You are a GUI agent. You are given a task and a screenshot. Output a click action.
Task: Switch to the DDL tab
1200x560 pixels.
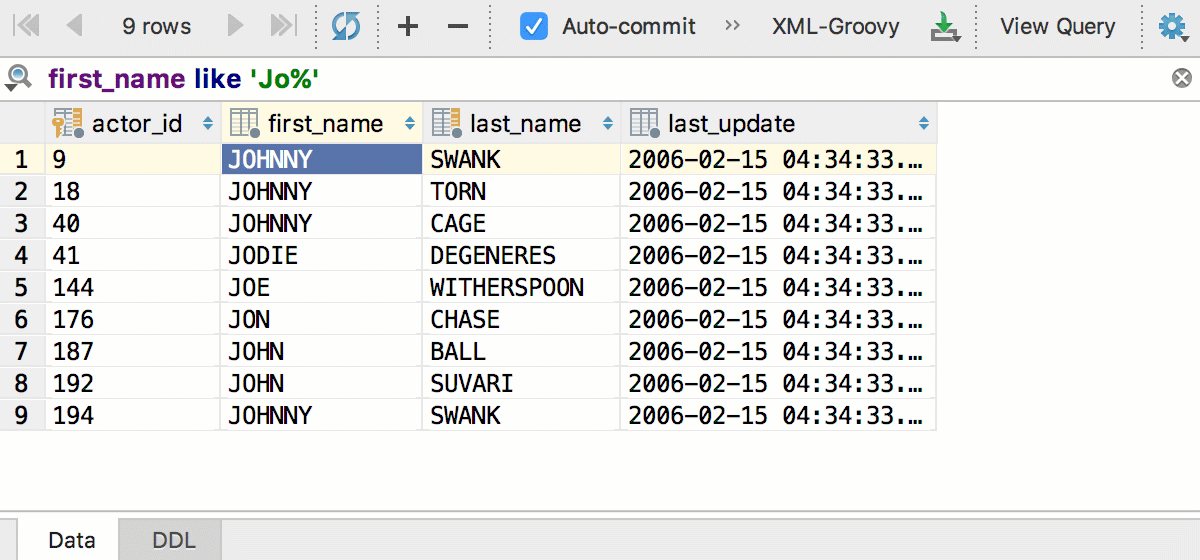[x=174, y=541]
